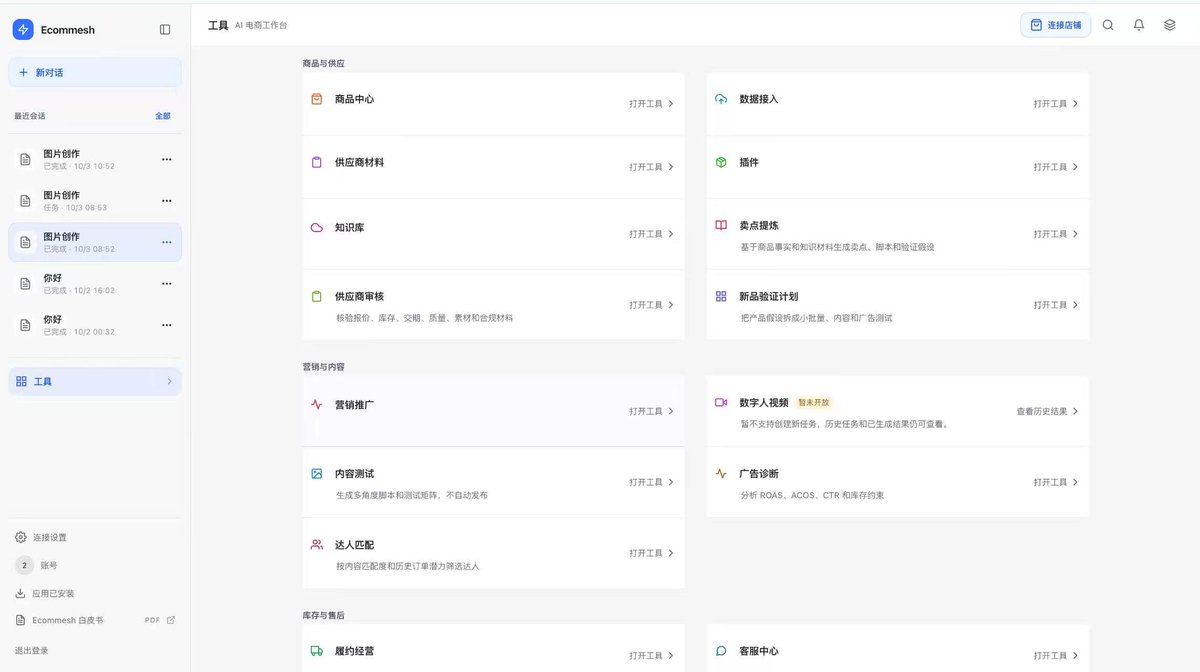Select the 图片创作 conversation from 10/3 10:52
Screen dimensions: 1200x672
(95, 159)
